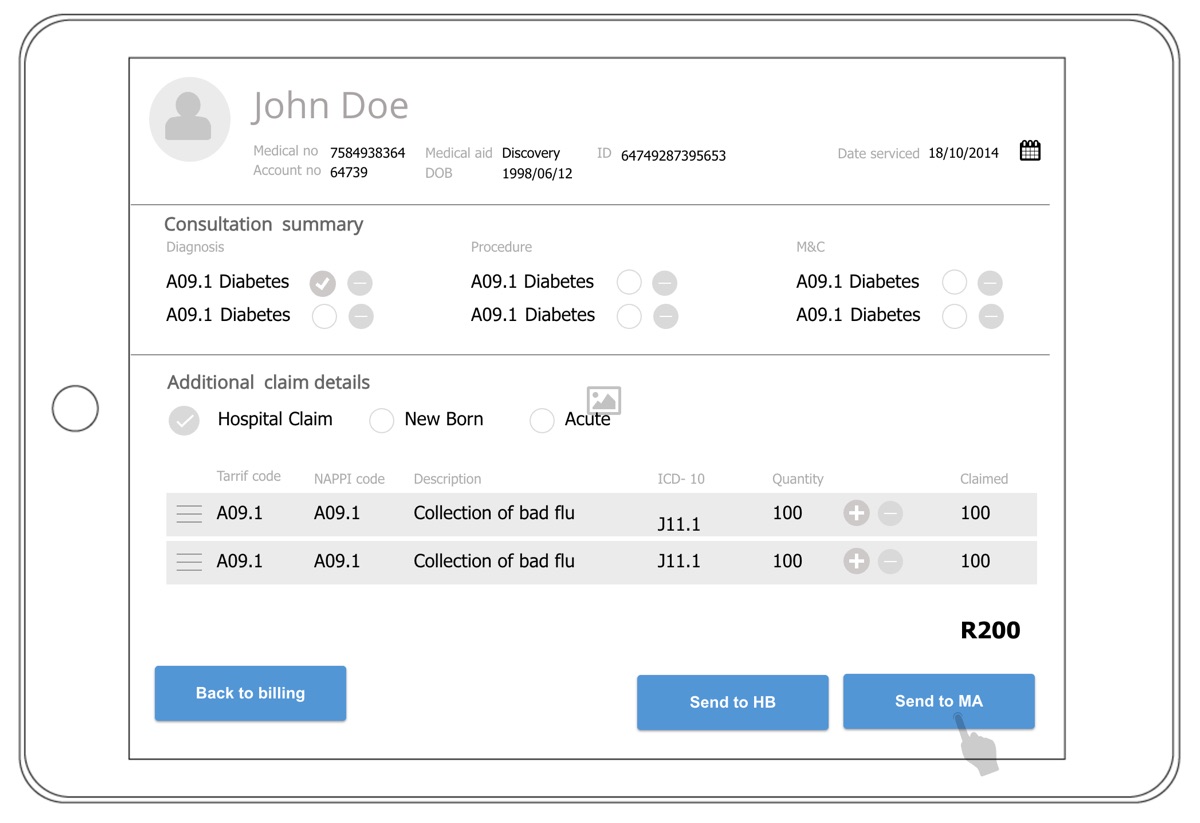
Task: Click J11.1 in the second tariff row
Action: 679,561
